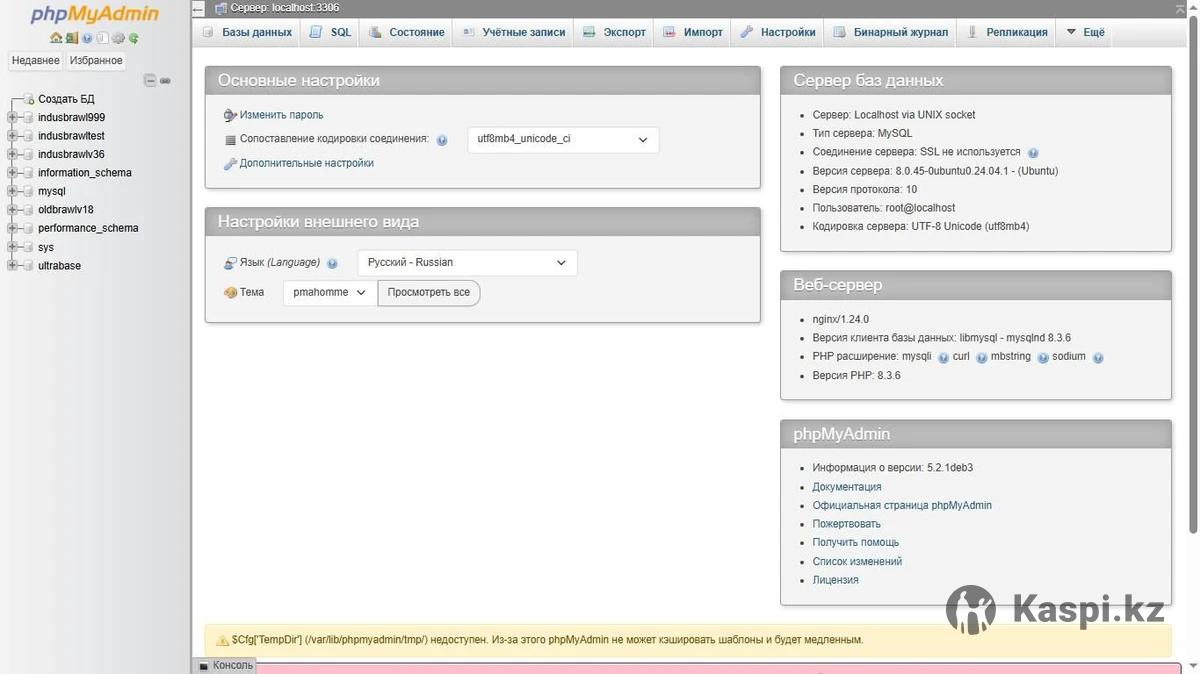1200x674 pixels.
Task: Open the connection collation utf8mb4_unicode_ci dropdown
Action: [563, 140]
